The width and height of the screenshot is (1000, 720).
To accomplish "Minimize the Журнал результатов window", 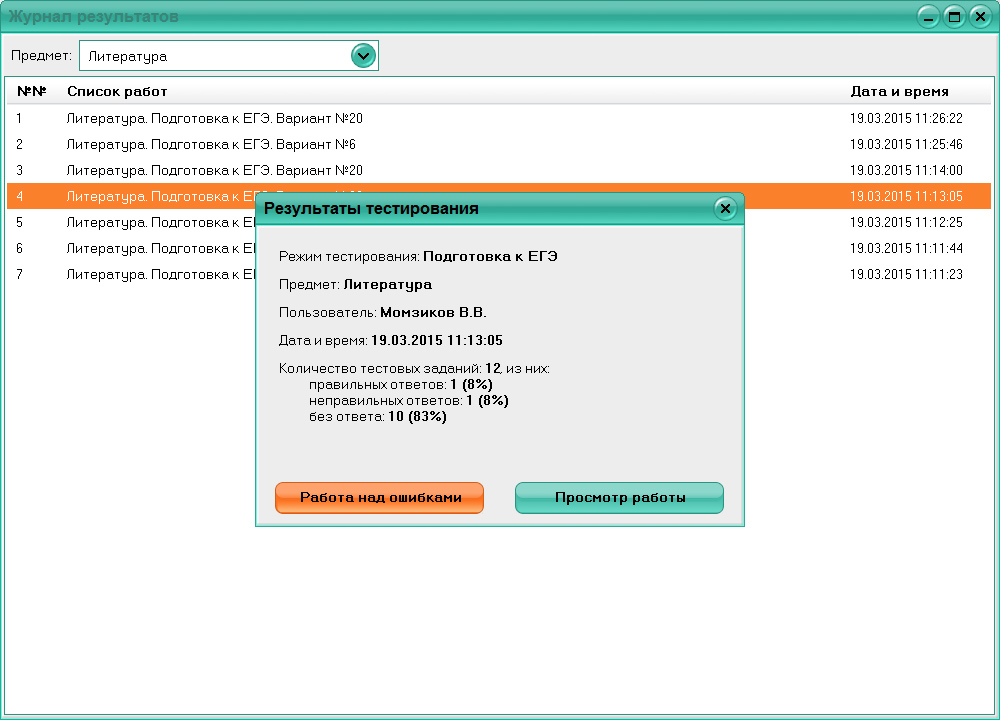I will click(x=929, y=16).
